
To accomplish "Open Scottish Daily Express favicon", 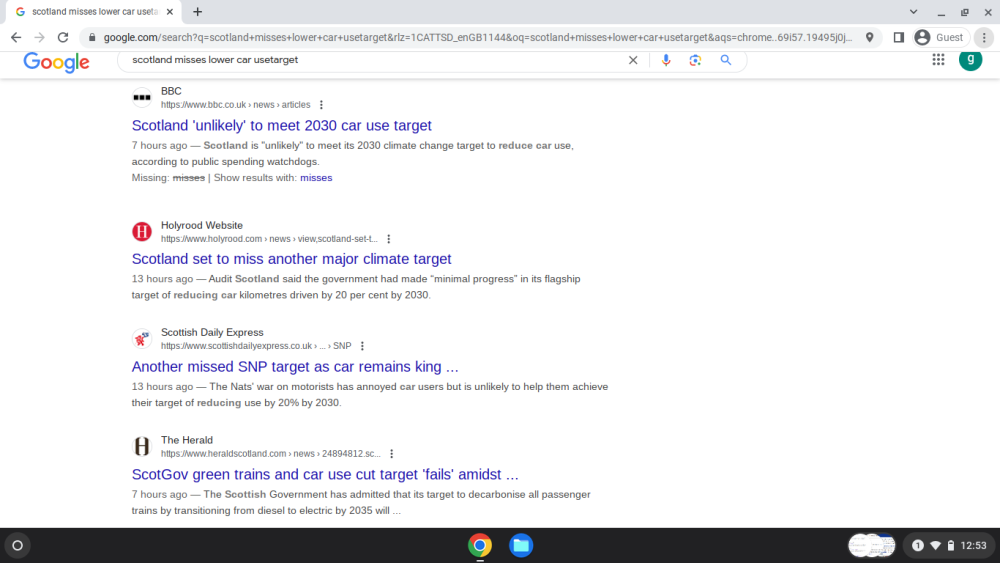I will [x=142, y=339].
